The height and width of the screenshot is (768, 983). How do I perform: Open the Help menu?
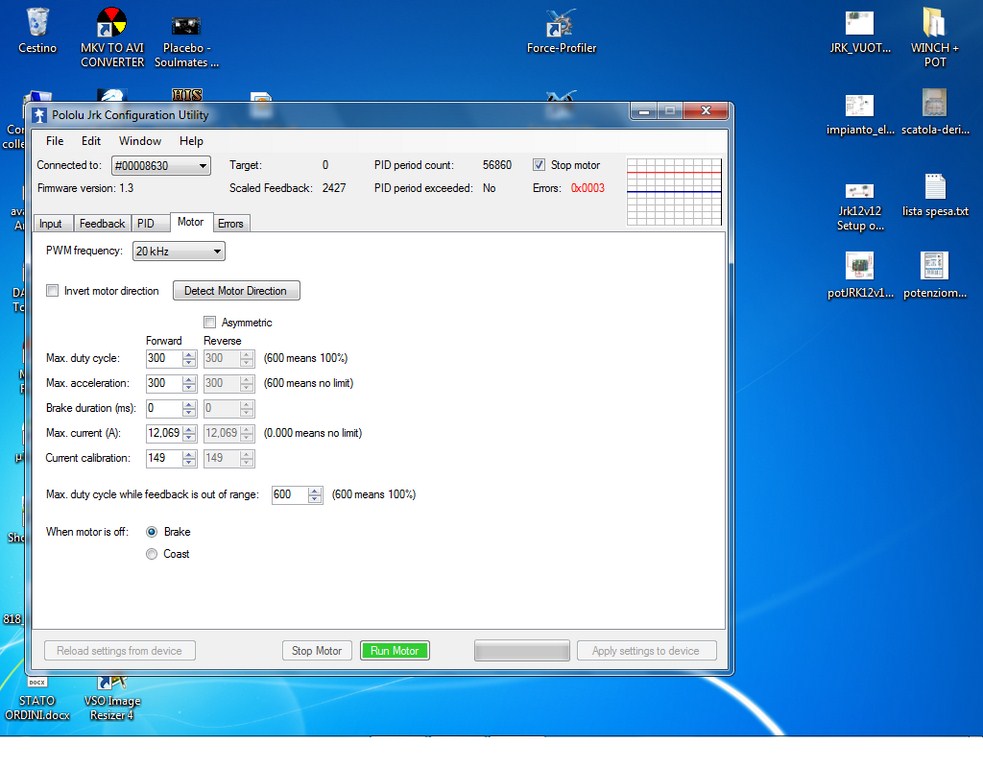point(191,141)
